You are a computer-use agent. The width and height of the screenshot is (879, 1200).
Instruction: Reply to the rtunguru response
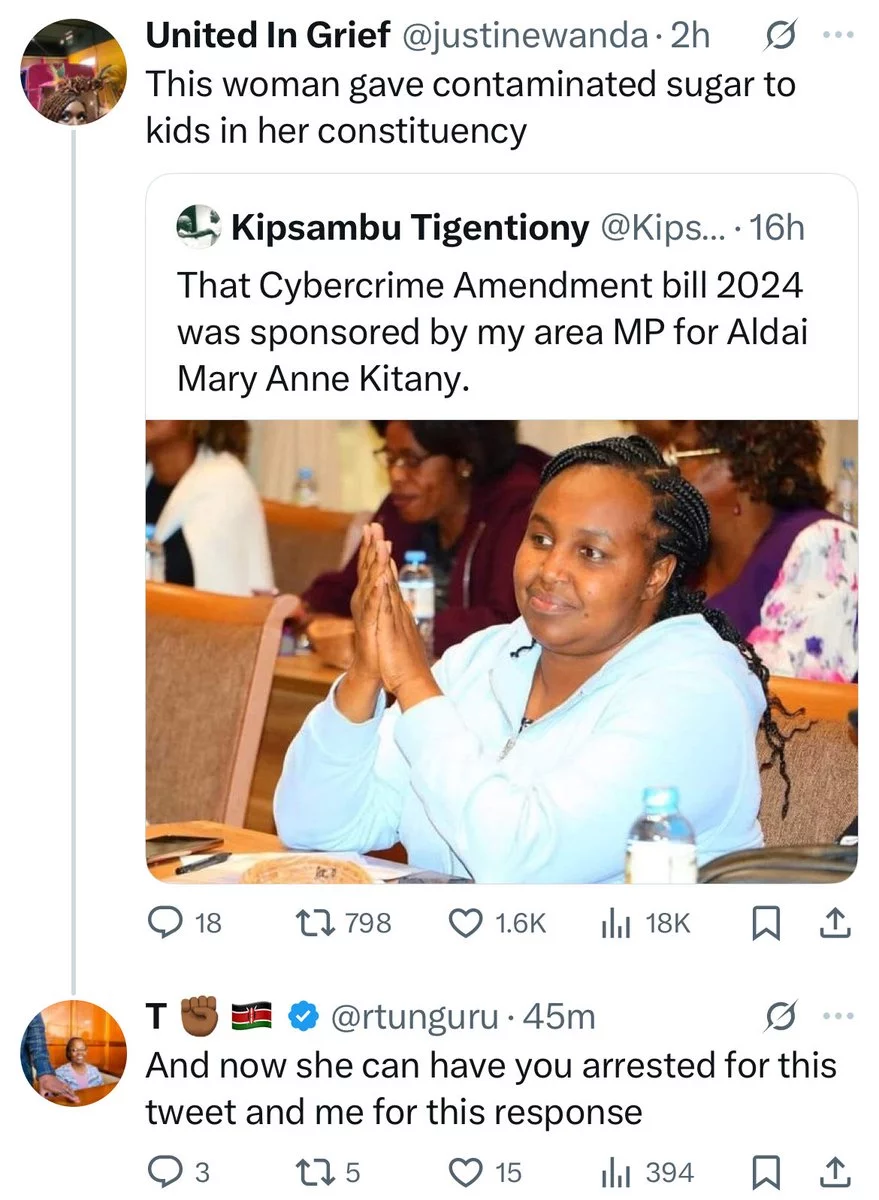tap(162, 1171)
